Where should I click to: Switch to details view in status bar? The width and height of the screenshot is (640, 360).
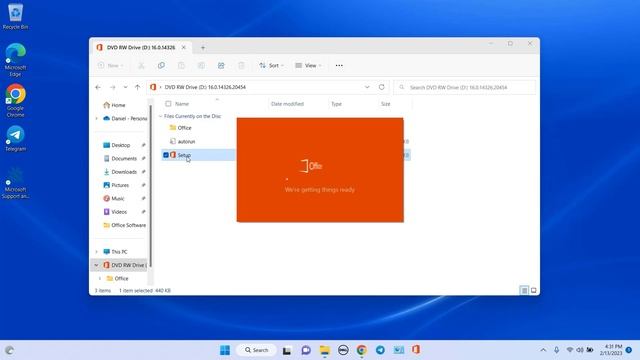pyautogui.click(x=524, y=290)
